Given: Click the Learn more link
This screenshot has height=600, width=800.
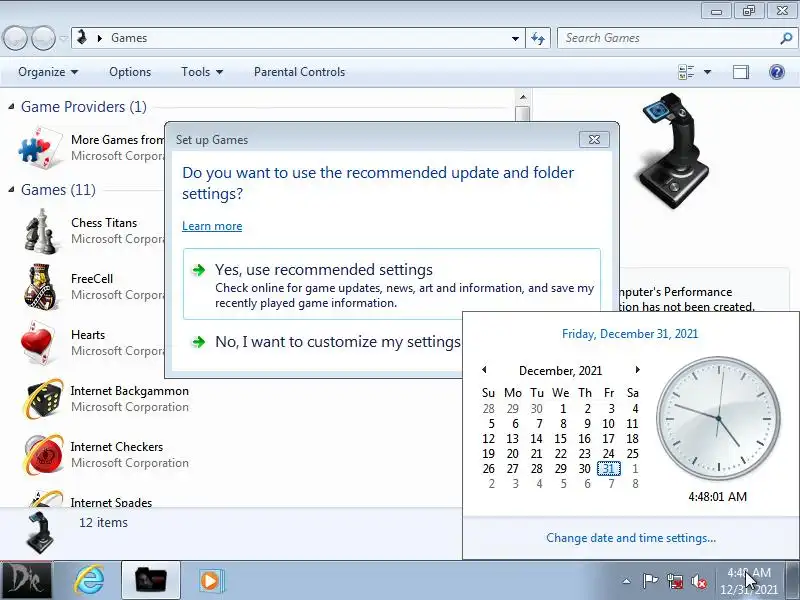Looking at the screenshot, I should click(x=212, y=226).
